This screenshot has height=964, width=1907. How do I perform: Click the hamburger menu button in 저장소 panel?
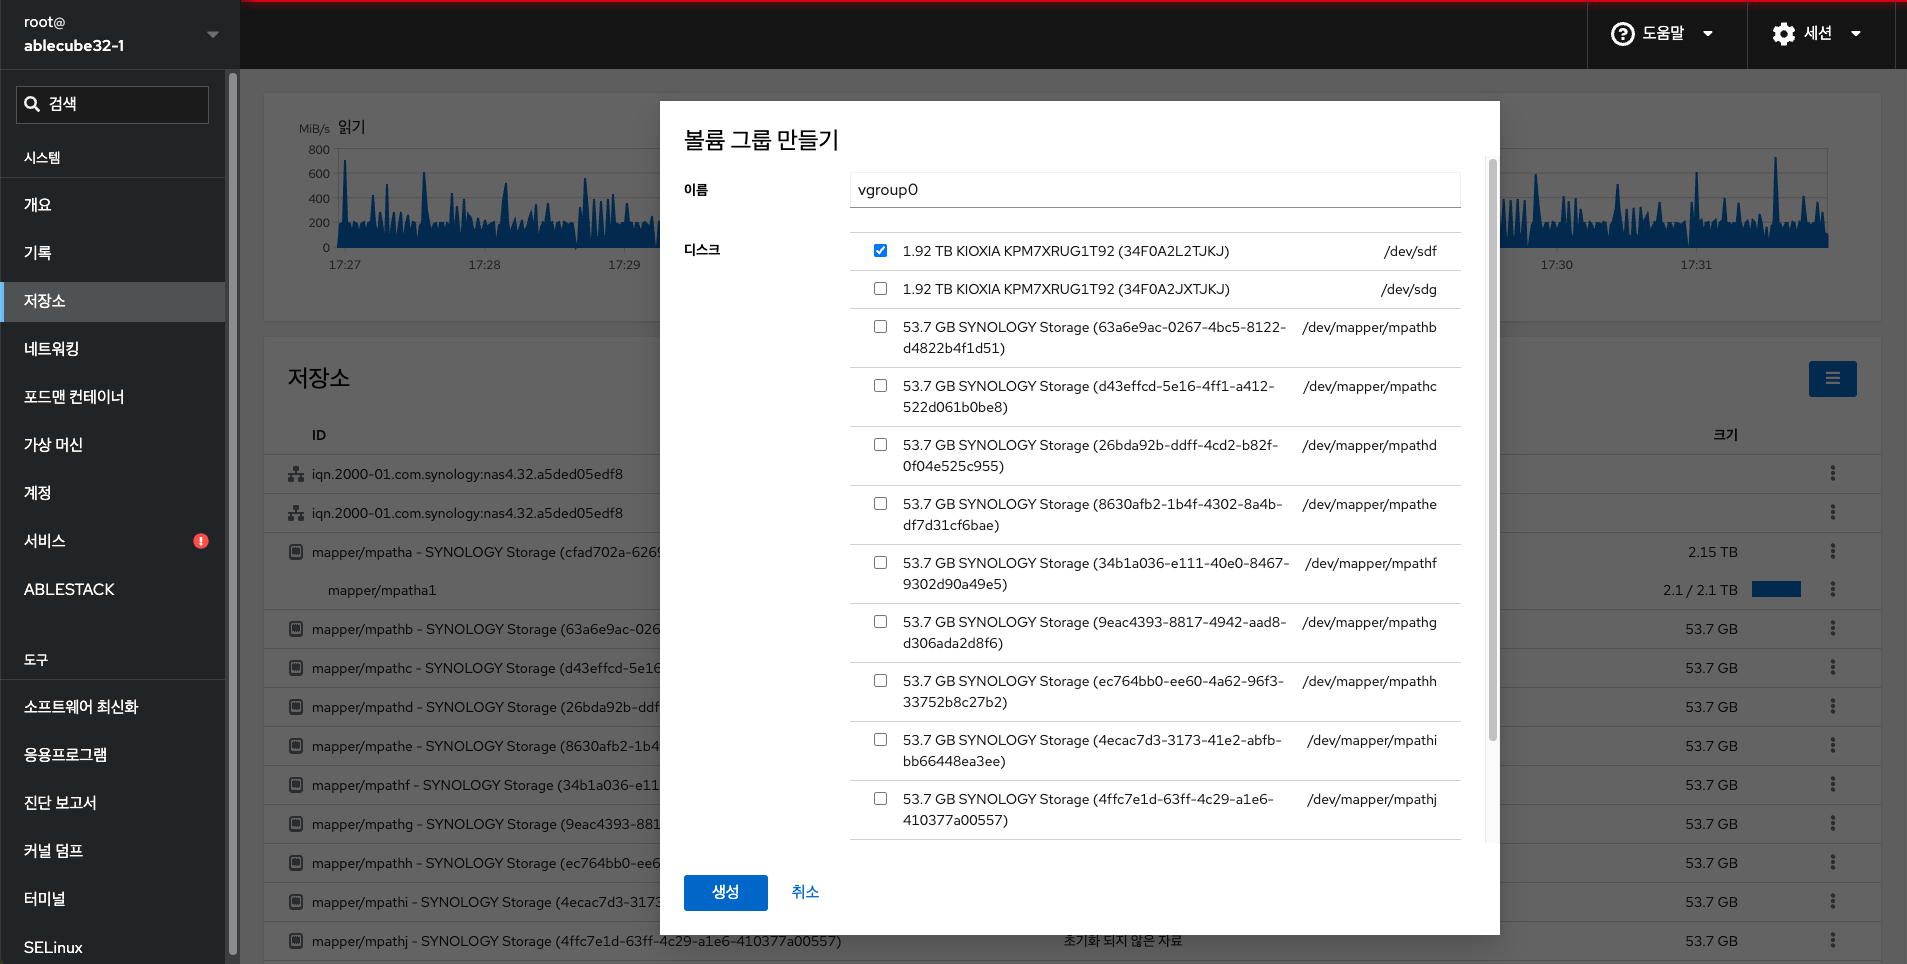(1832, 379)
